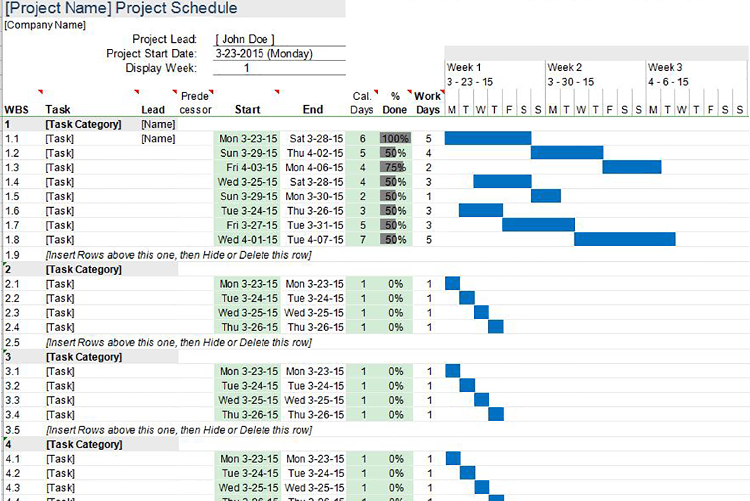Select end date Mon 4-06-15 in row 1.3
The height and width of the screenshot is (501, 750).
pyautogui.click(x=313, y=167)
